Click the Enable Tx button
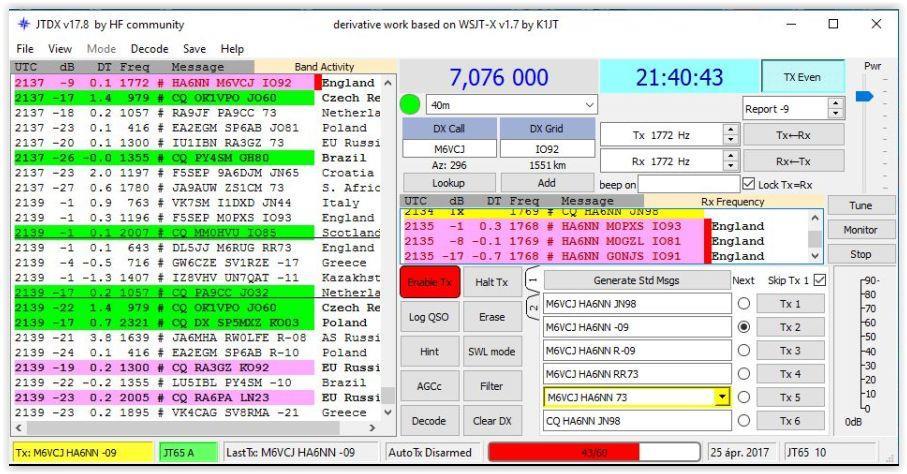The height and width of the screenshot is (474, 907). [430, 282]
